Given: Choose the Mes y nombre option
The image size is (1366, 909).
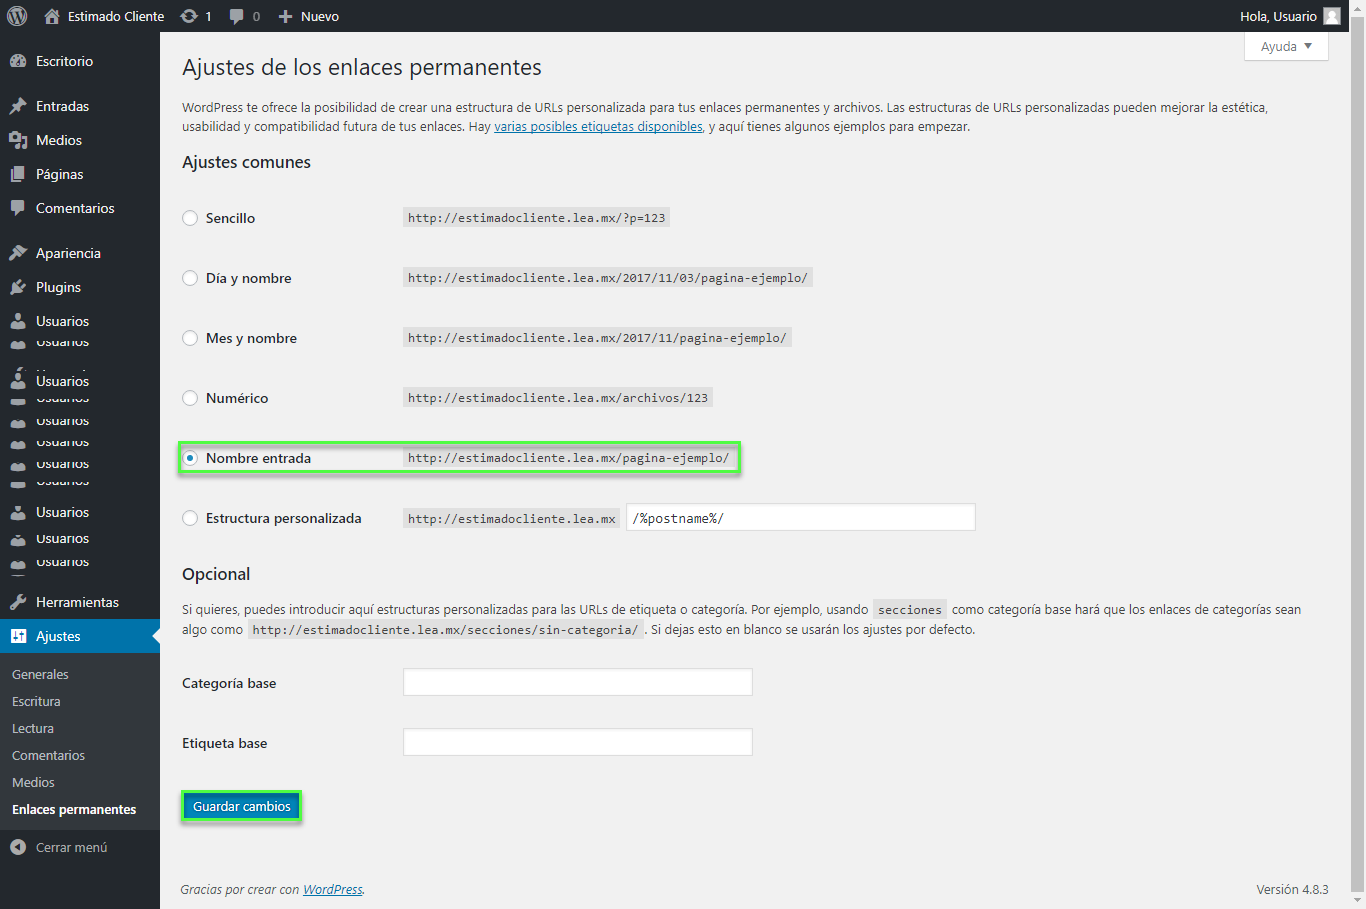Looking at the screenshot, I should 190,338.
